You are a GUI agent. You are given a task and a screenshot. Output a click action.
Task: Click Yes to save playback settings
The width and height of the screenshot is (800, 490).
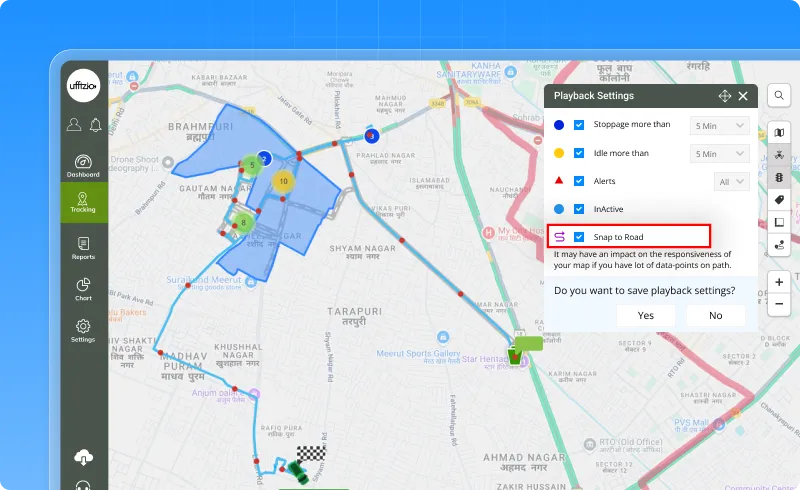click(646, 315)
